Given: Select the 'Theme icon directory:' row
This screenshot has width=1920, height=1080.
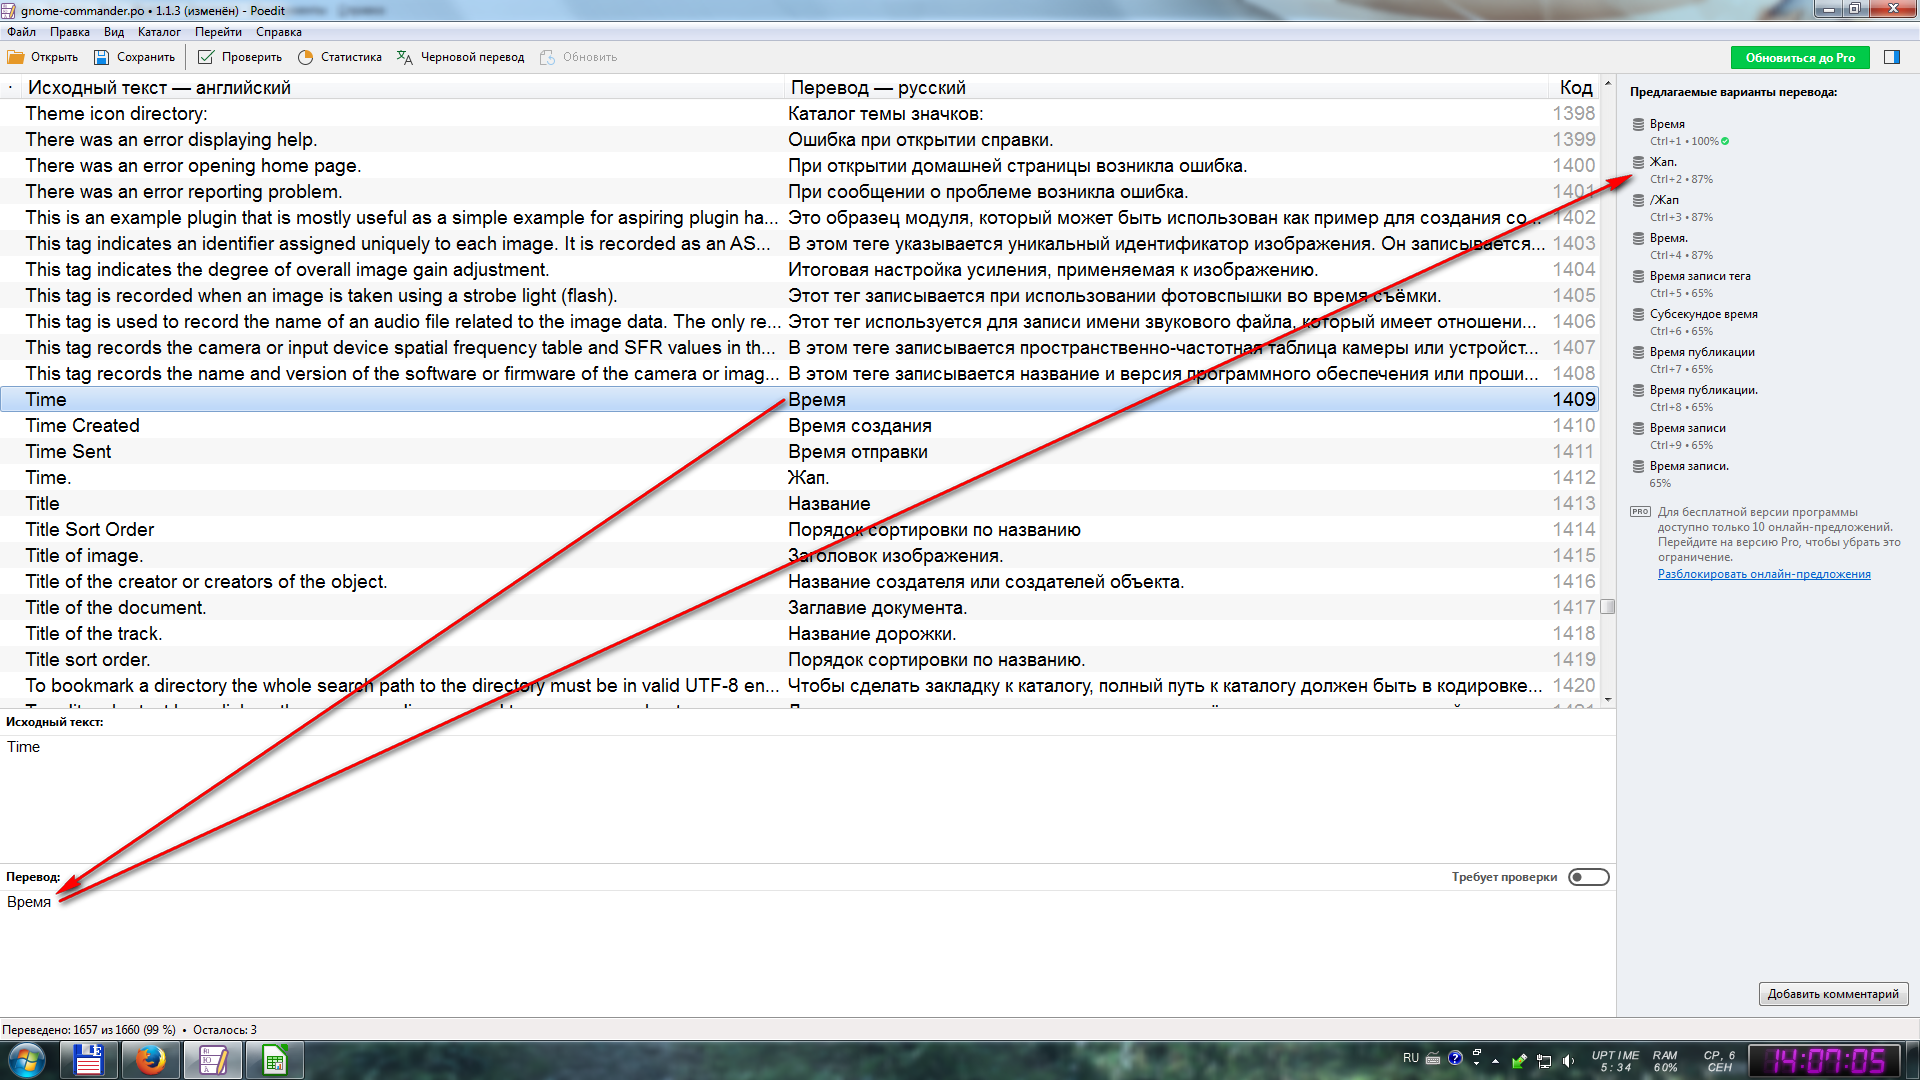Looking at the screenshot, I should (x=800, y=113).
